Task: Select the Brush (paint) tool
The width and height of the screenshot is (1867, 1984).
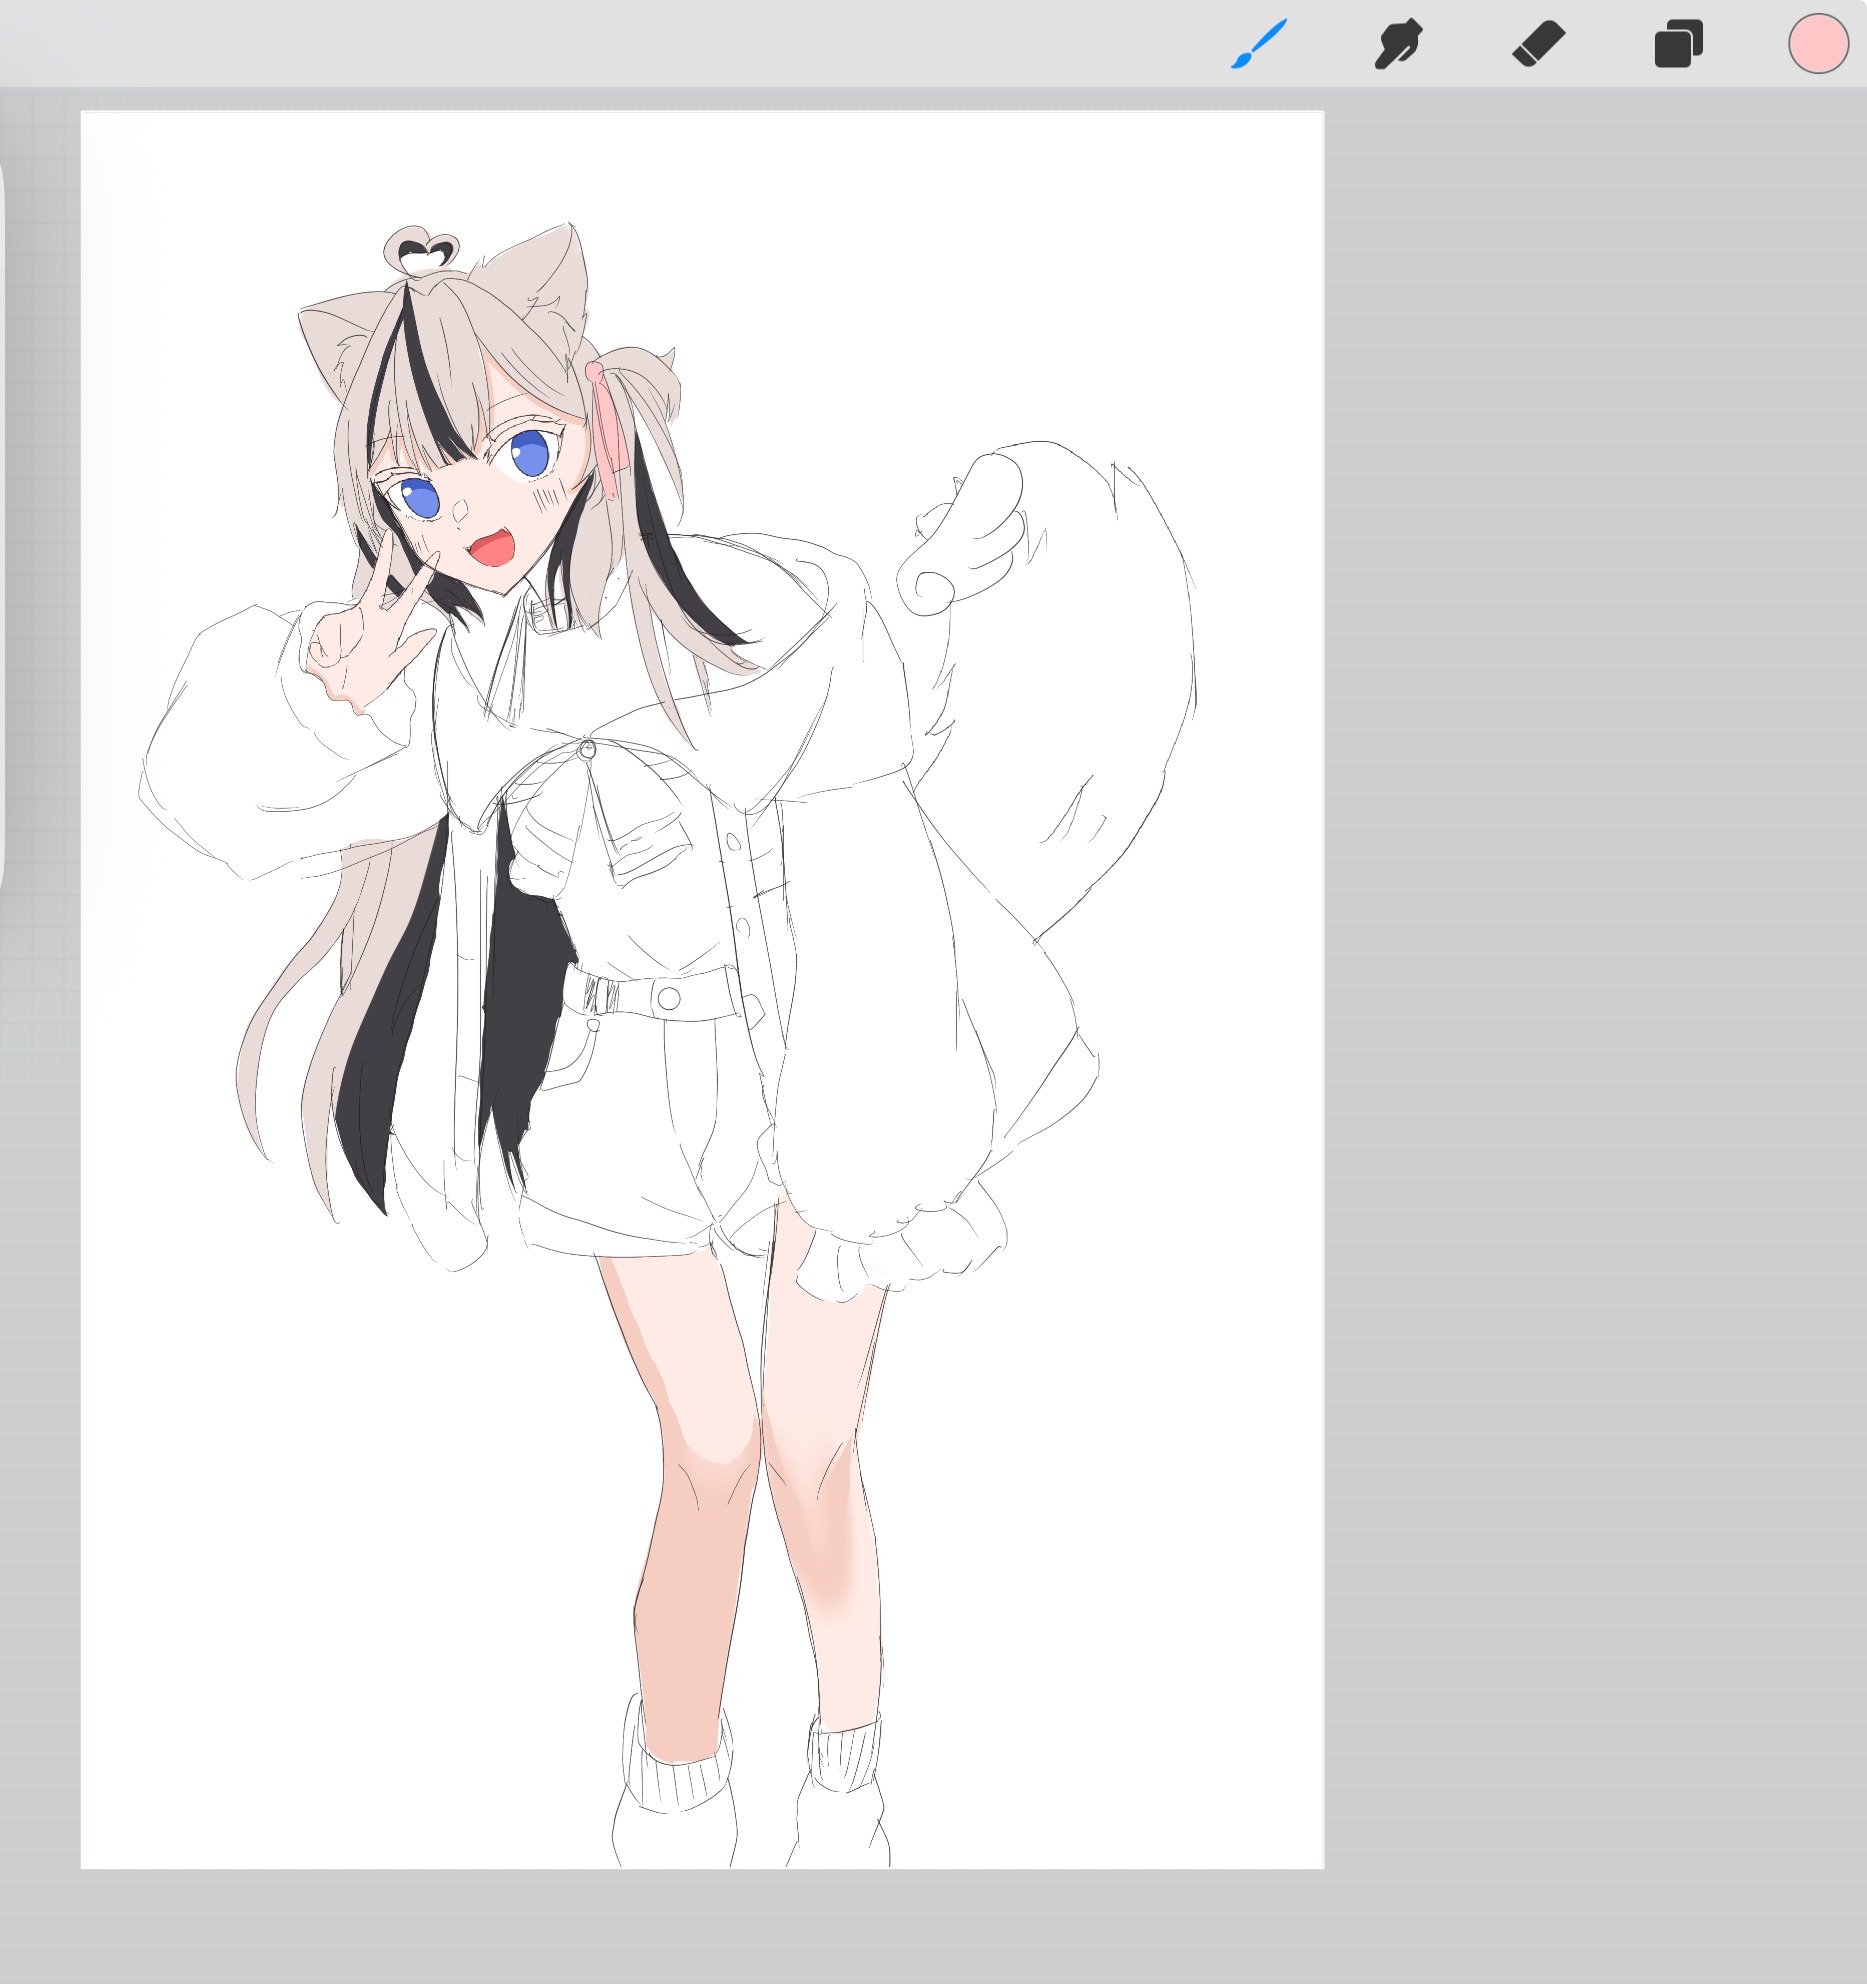Action: coord(1258,45)
